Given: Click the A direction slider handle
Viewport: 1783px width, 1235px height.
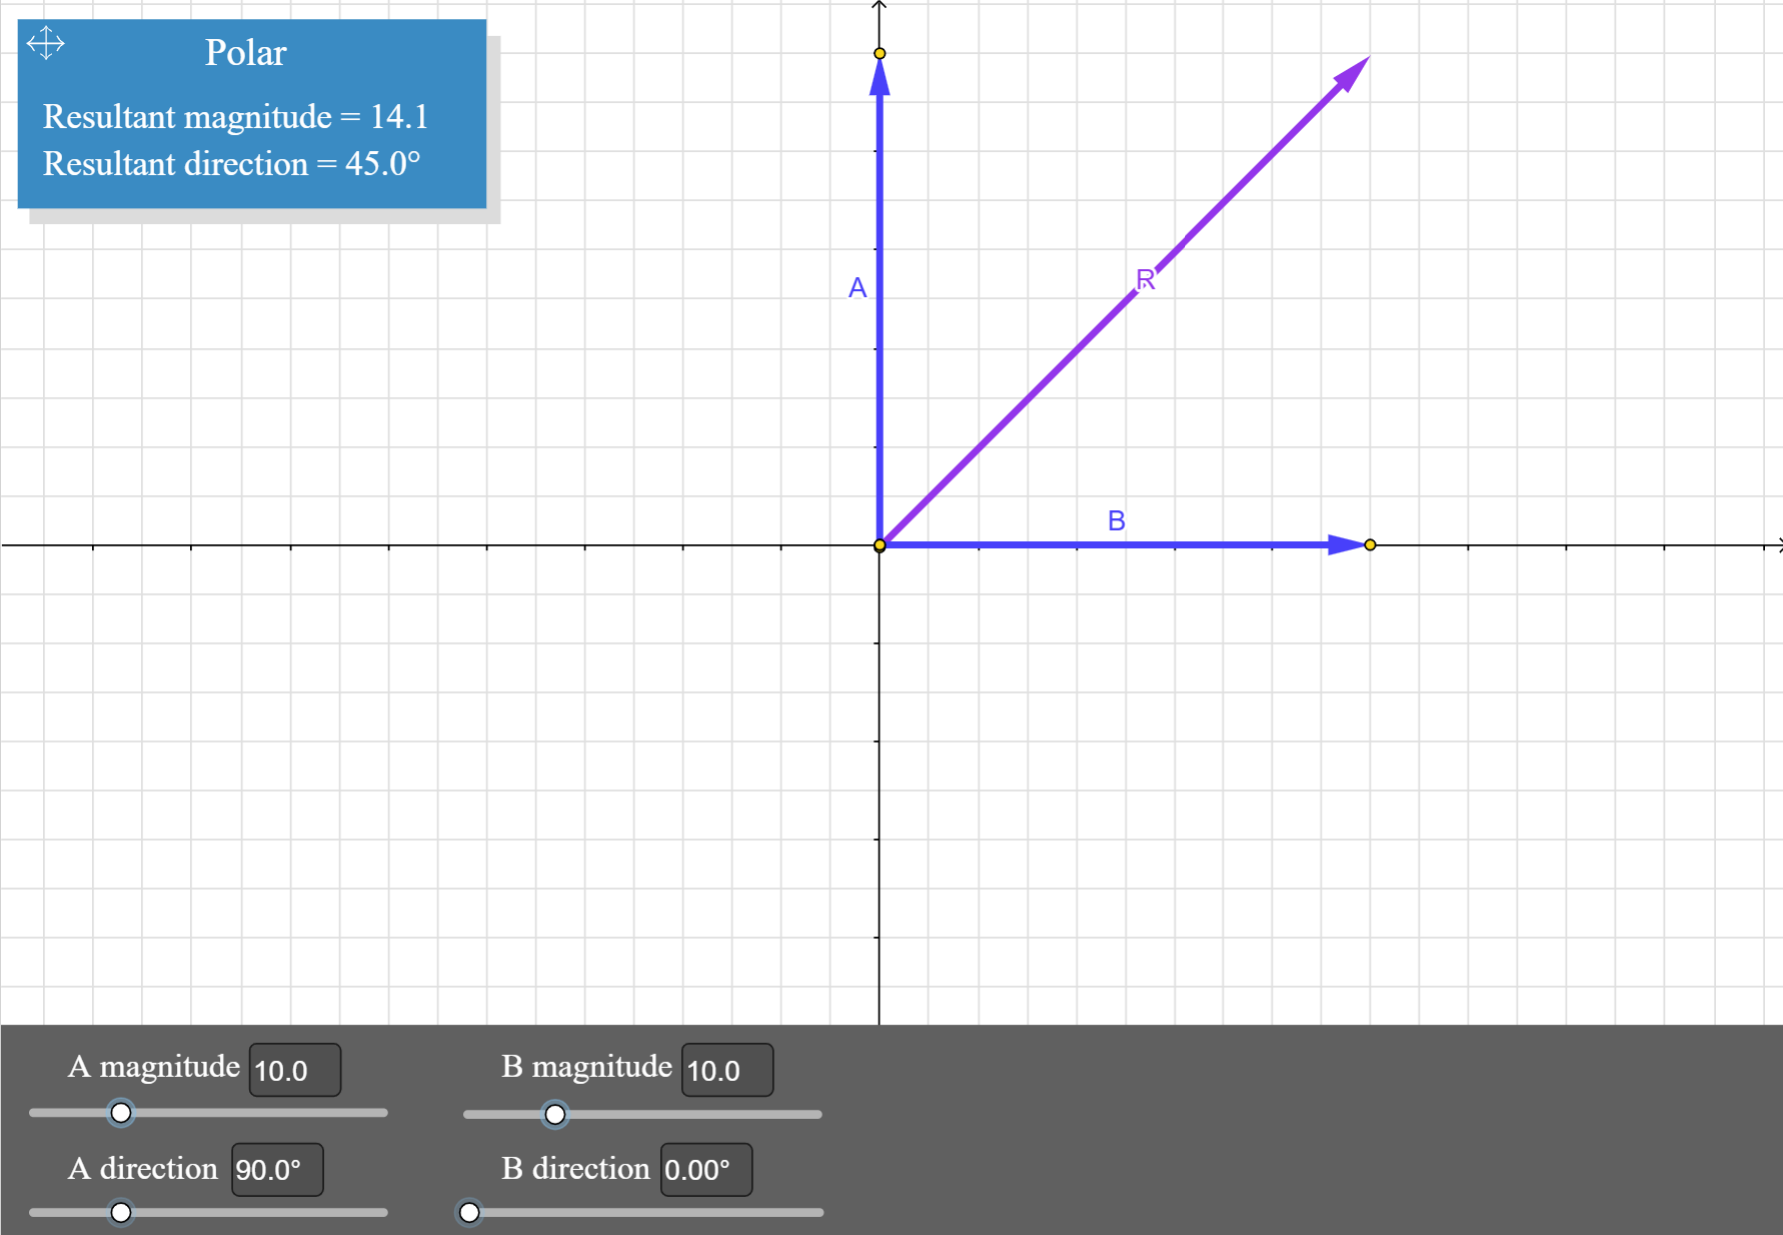Looking at the screenshot, I should point(120,1212).
